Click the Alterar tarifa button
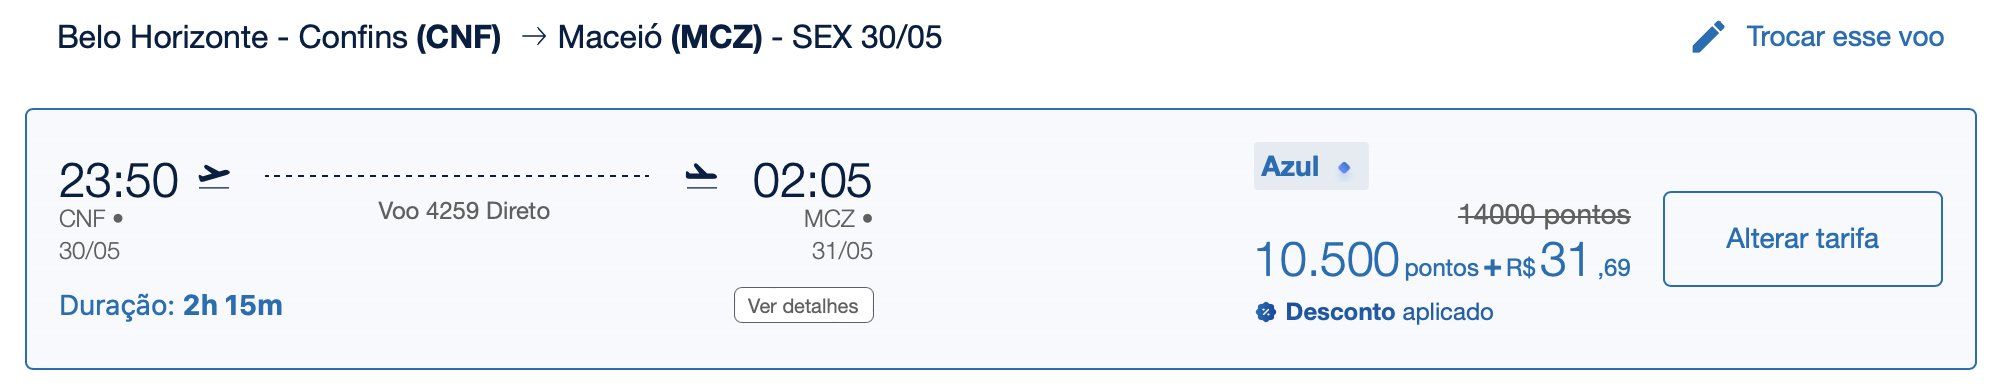The height and width of the screenshot is (388, 1994). [x=1802, y=239]
